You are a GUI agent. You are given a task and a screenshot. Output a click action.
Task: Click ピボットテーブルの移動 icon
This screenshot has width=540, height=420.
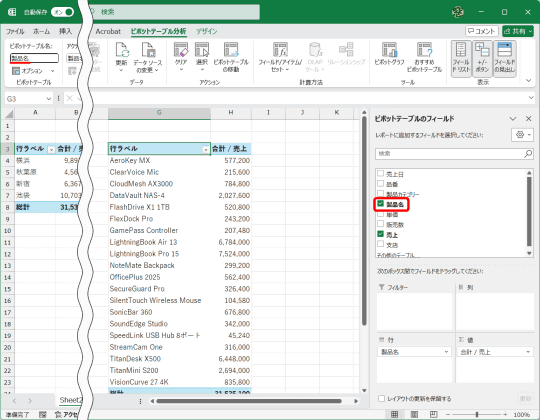(231, 50)
